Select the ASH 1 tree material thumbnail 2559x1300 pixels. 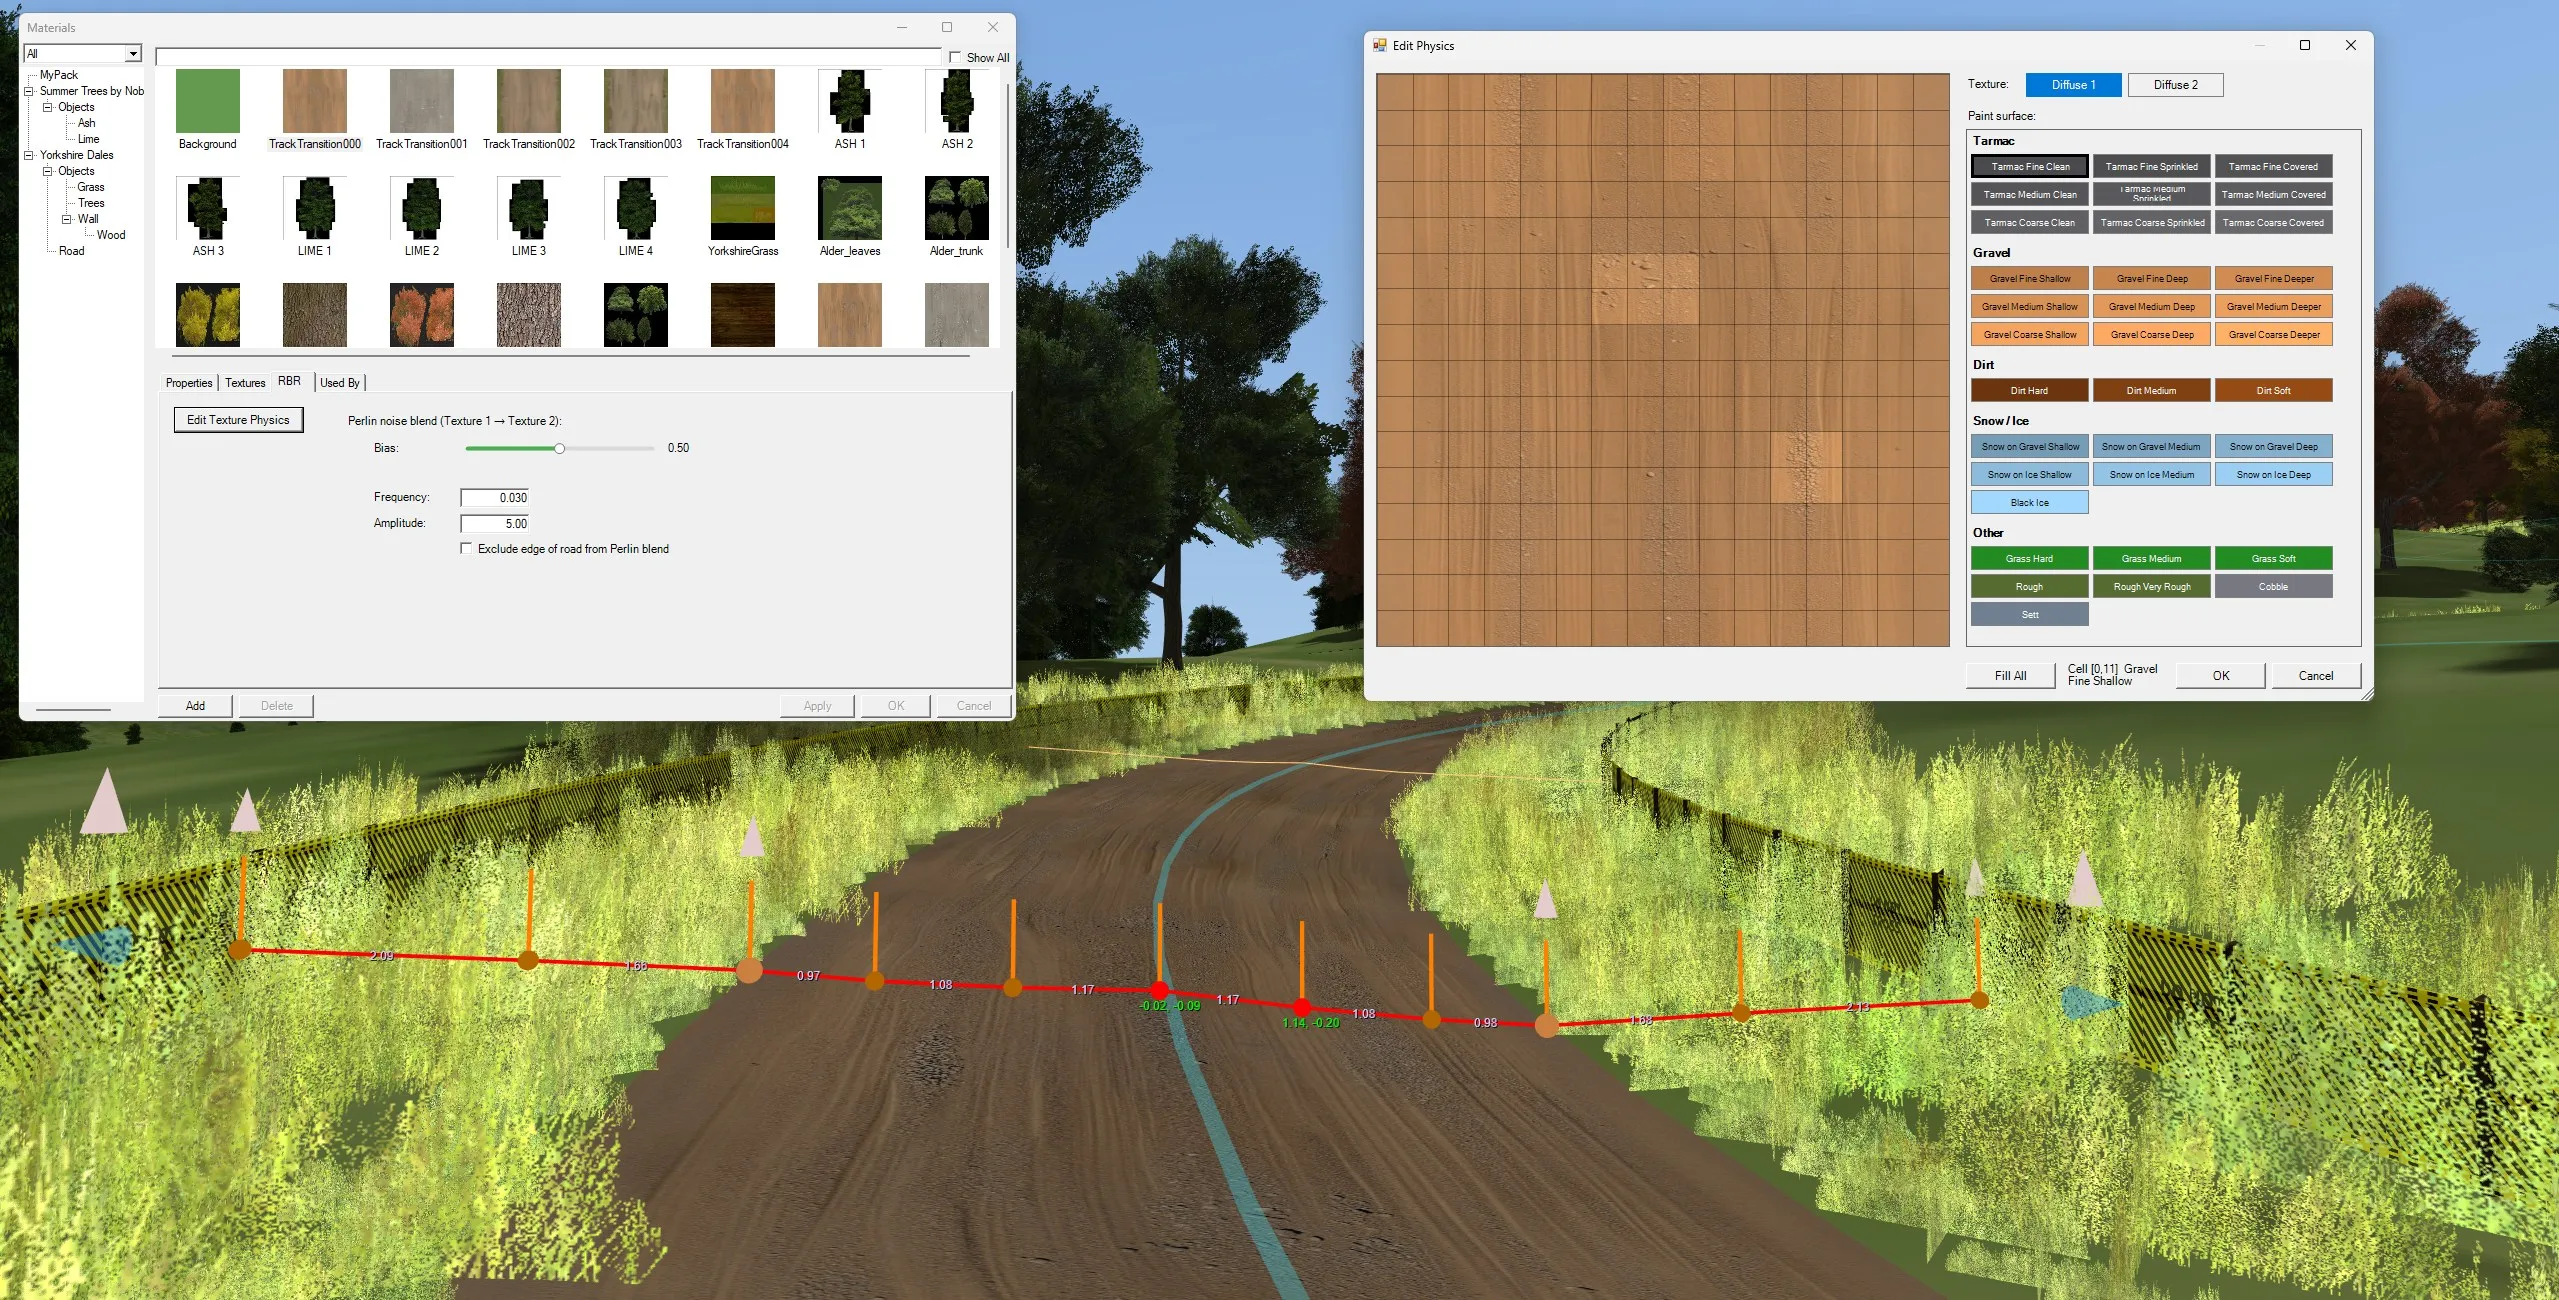850,101
